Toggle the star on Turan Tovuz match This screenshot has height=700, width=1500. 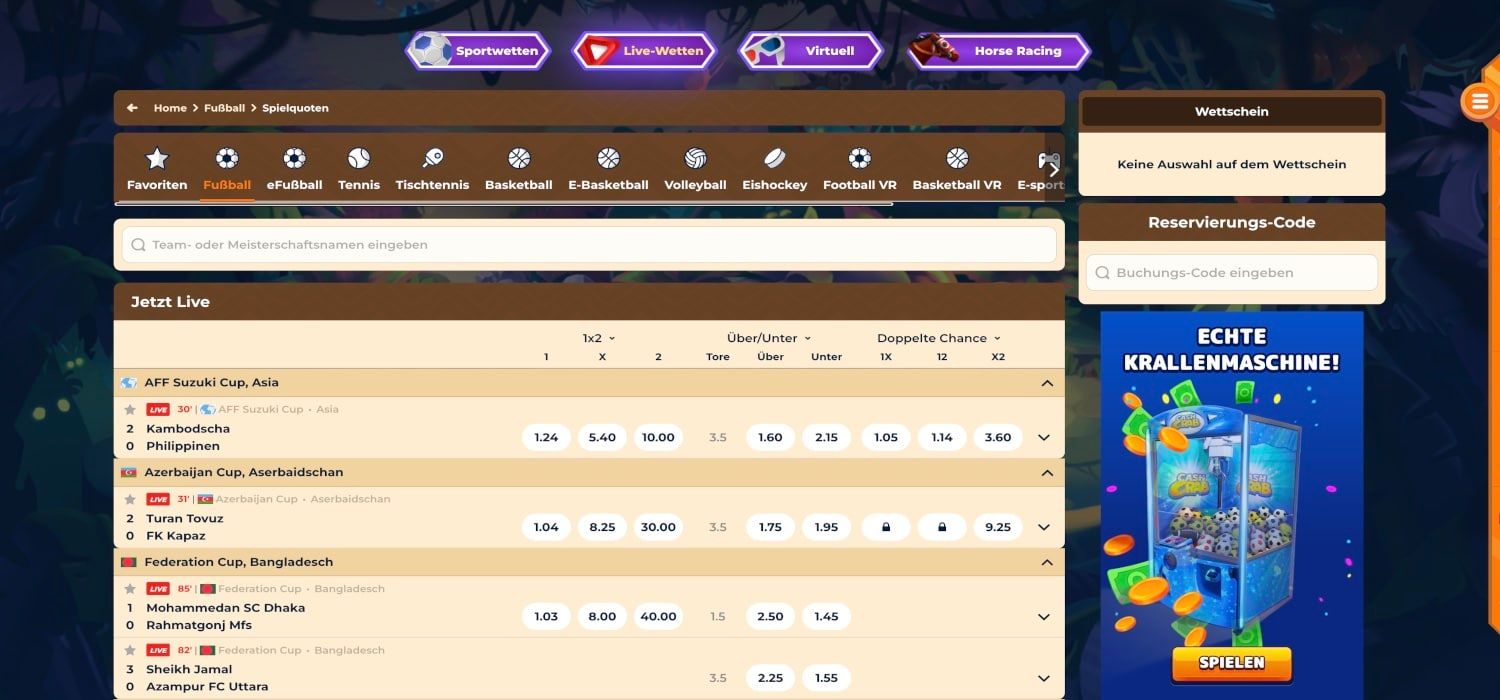[x=133, y=499]
